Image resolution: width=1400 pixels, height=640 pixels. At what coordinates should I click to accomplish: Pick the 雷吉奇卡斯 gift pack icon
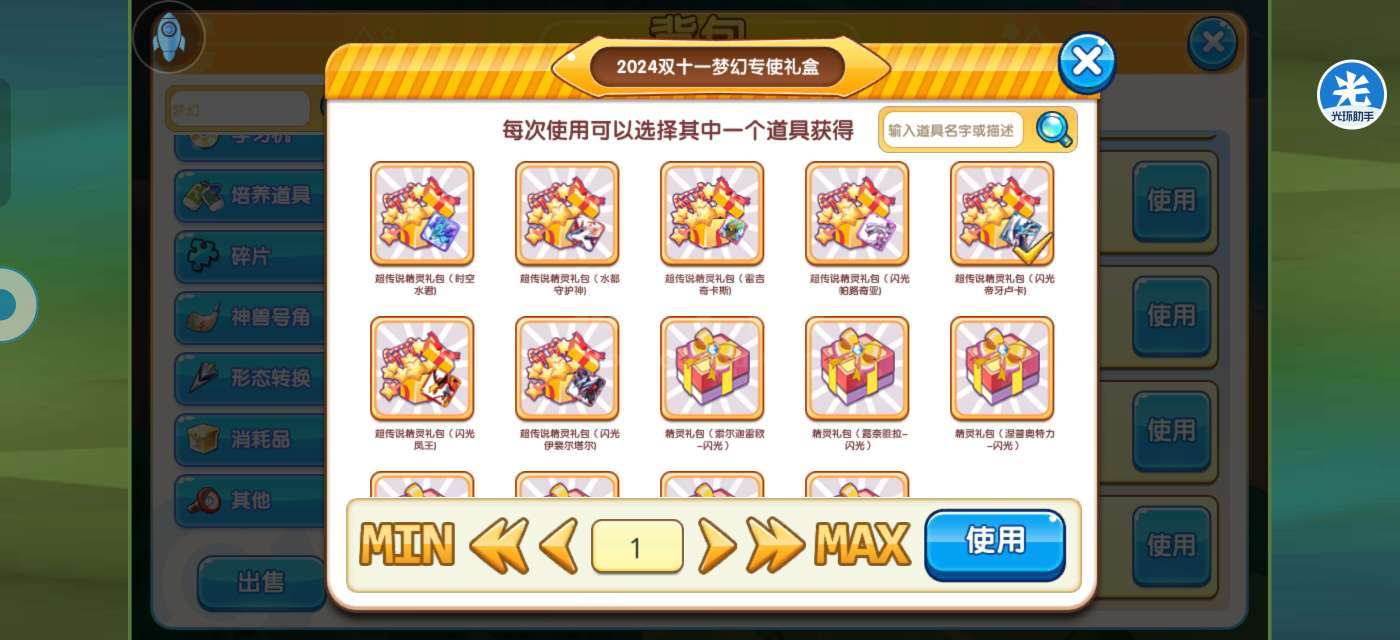click(x=712, y=214)
